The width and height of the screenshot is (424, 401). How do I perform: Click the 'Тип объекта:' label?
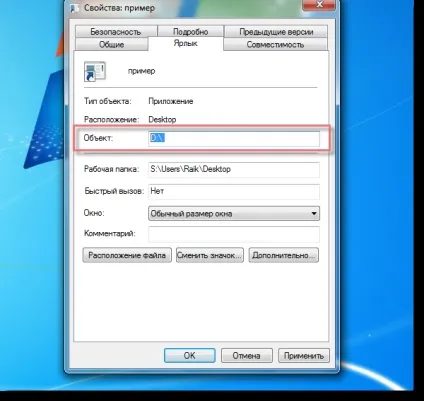pos(108,101)
